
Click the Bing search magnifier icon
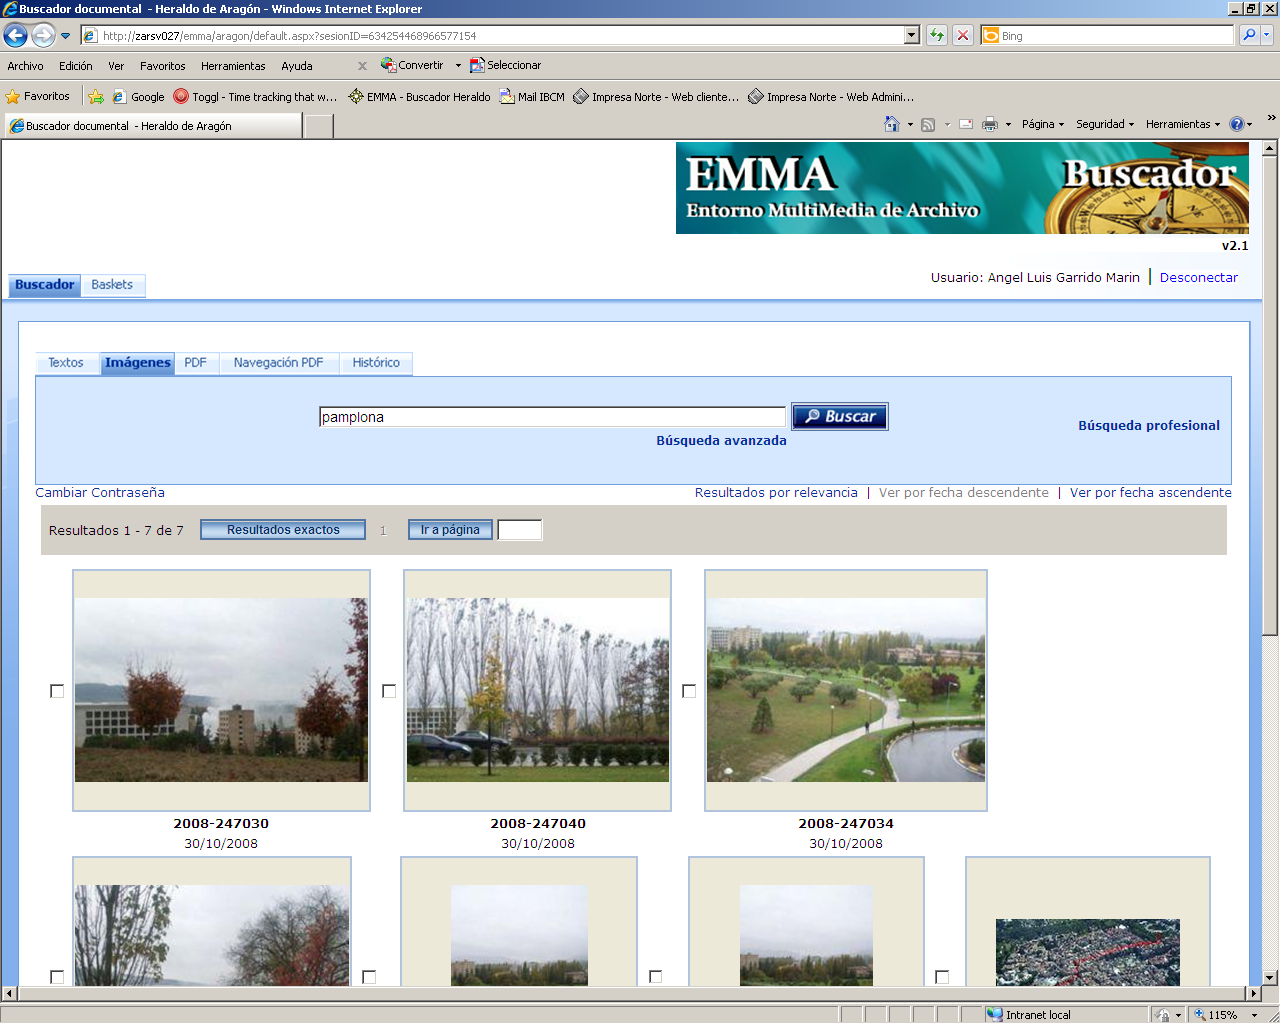coord(1249,36)
